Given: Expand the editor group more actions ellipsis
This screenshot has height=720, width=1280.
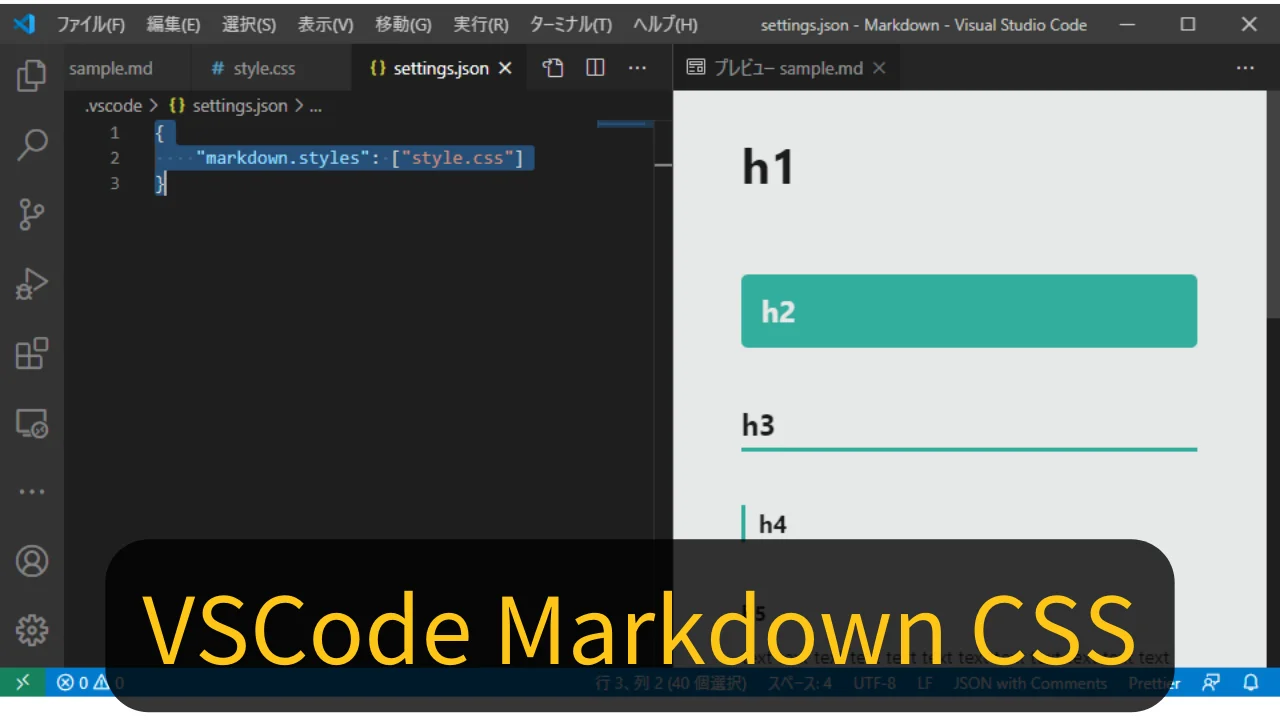Looking at the screenshot, I should (x=637, y=68).
